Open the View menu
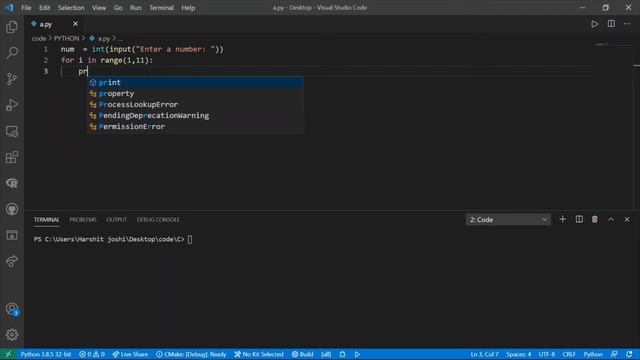The image size is (640, 360). tap(99, 8)
